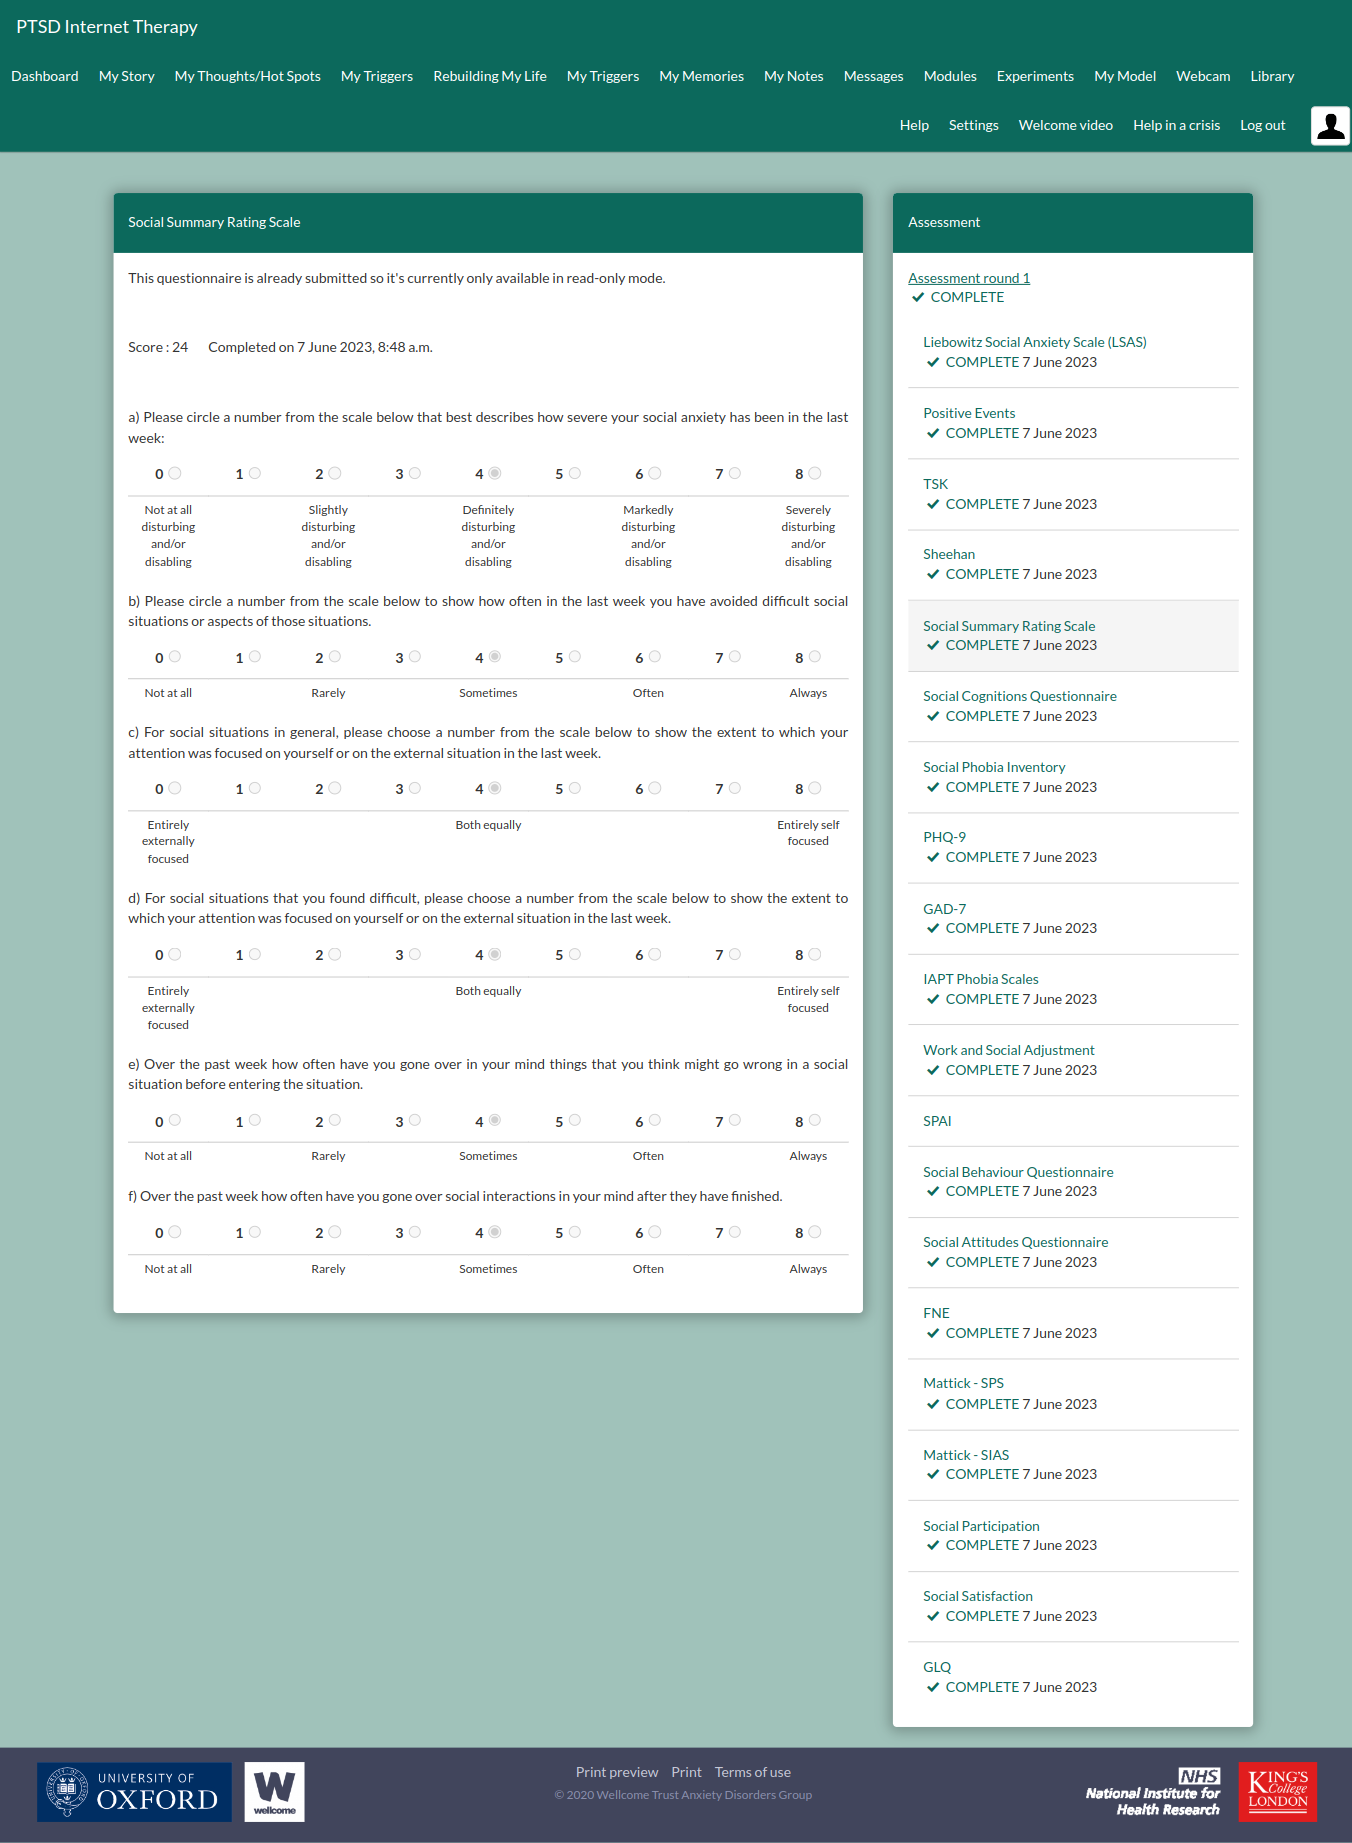The width and height of the screenshot is (1352, 1843).
Task: Select radio 8 for question a severity
Action: [815, 473]
